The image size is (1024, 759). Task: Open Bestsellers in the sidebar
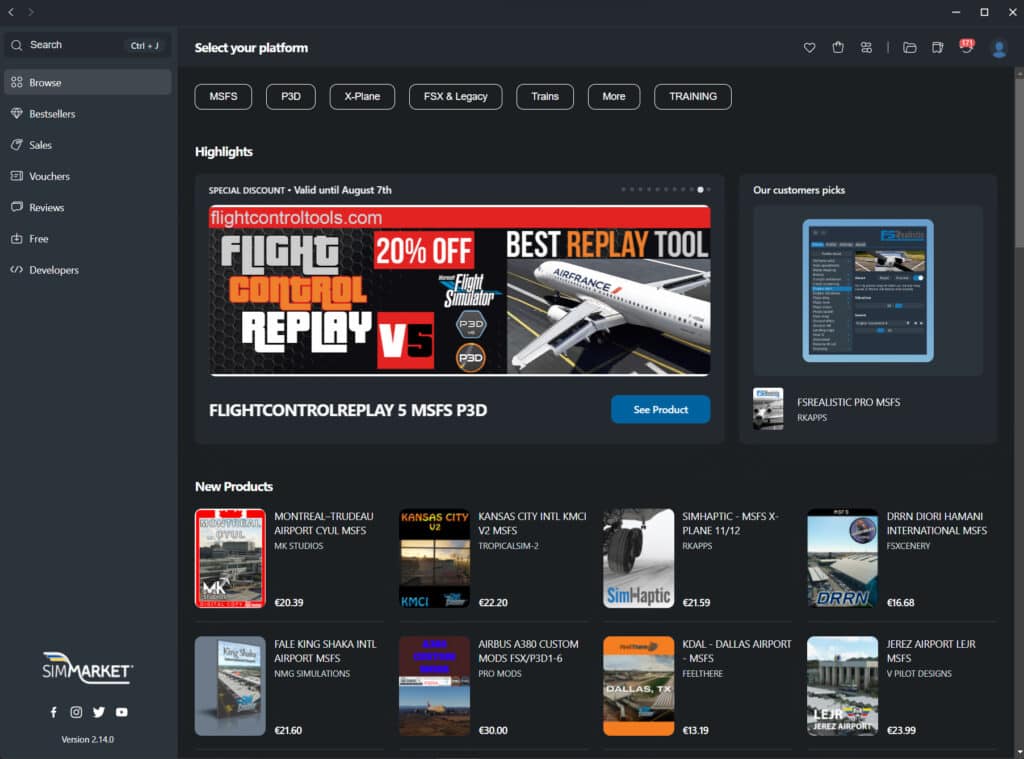coord(52,114)
